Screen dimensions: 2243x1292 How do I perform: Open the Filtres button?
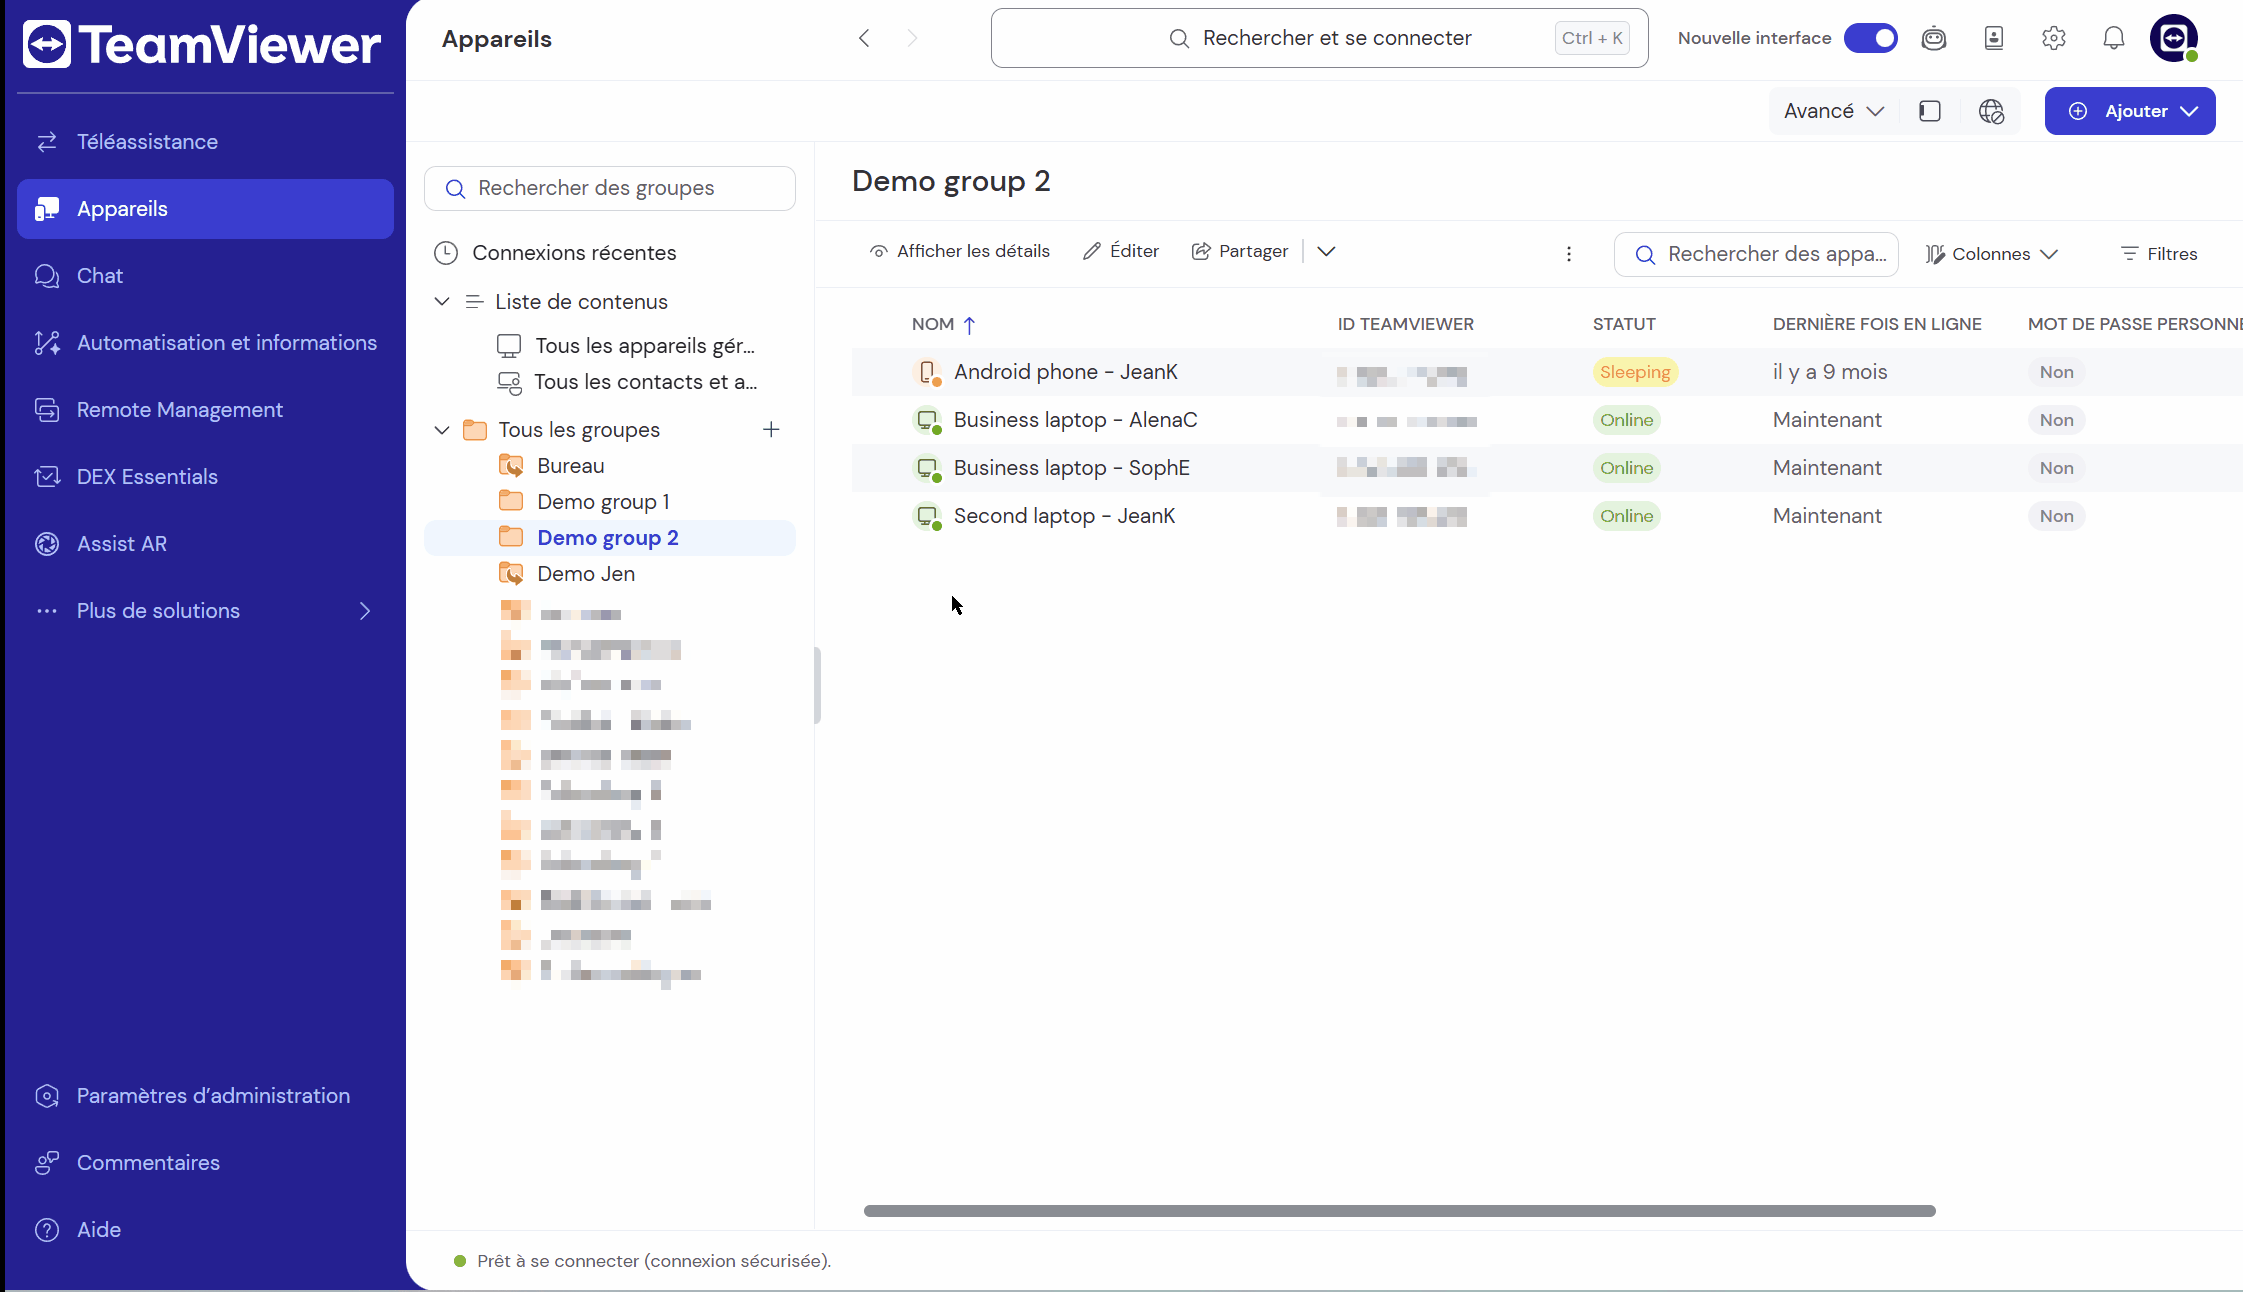tap(2160, 254)
